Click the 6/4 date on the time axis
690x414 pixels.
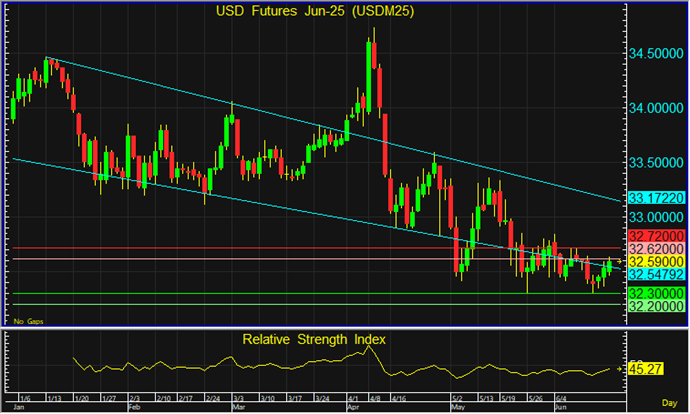561,399
